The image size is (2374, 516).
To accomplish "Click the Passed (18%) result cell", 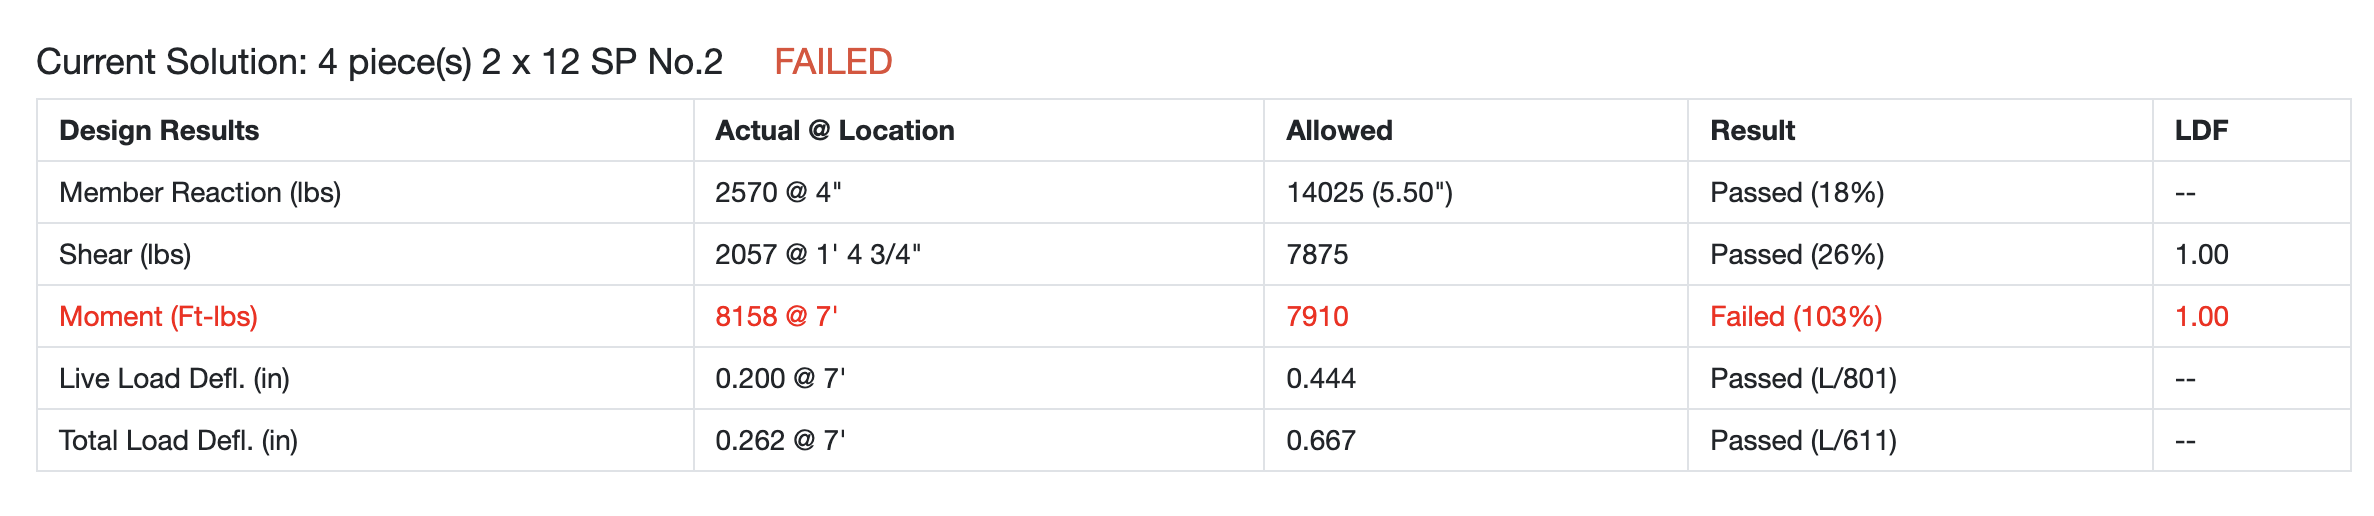I will [x=1797, y=192].
